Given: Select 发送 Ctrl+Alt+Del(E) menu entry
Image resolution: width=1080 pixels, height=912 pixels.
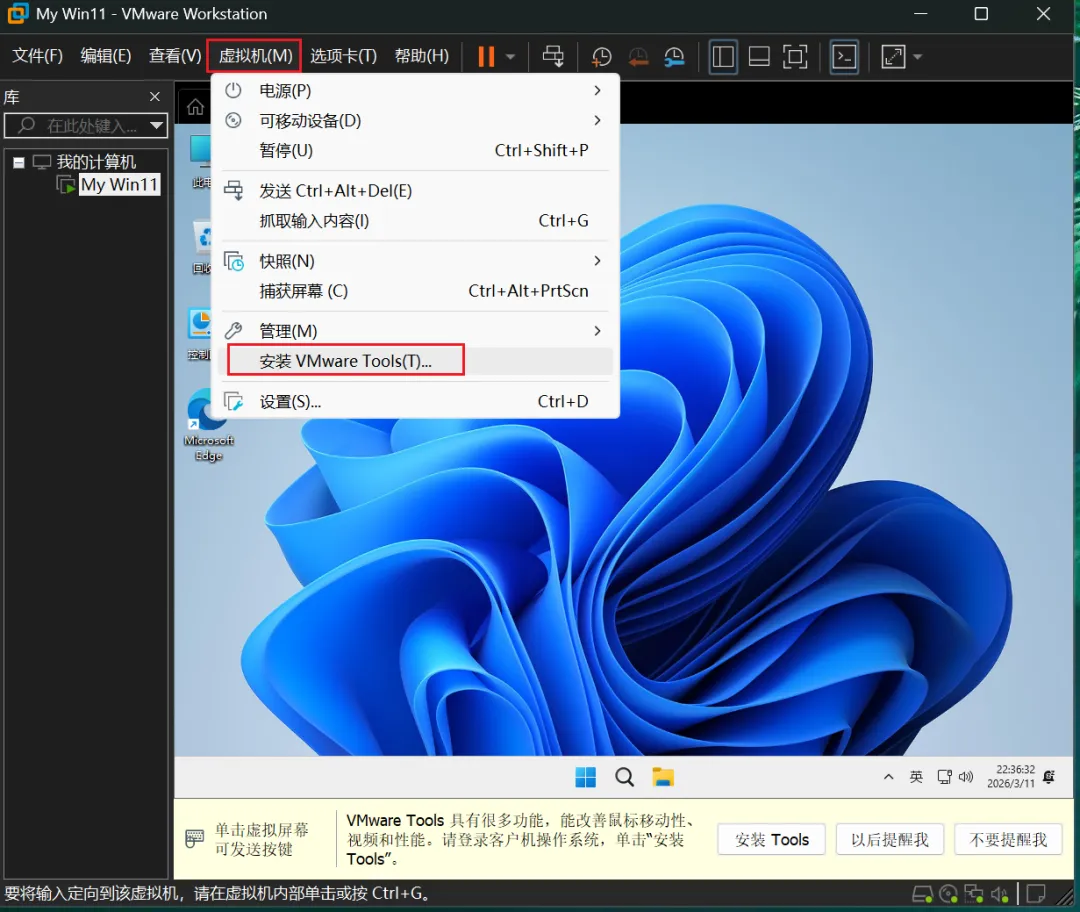Looking at the screenshot, I should [x=415, y=191].
